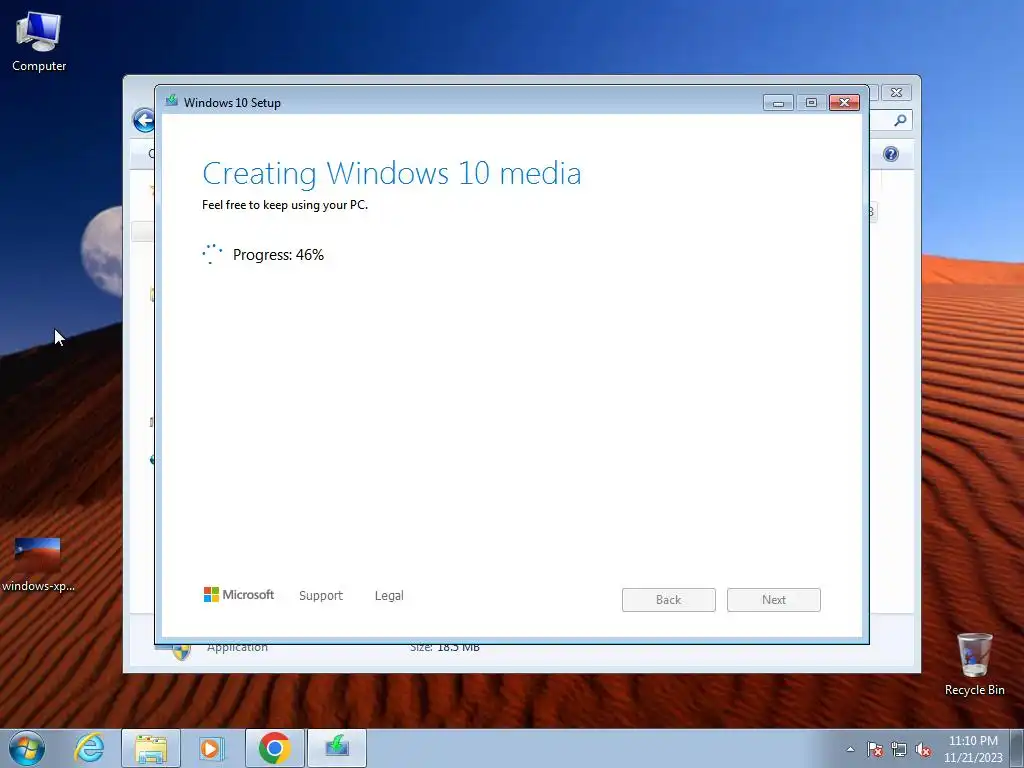Click the muted volume tray icon
The width and height of the screenshot is (1024, 768).
click(x=923, y=749)
